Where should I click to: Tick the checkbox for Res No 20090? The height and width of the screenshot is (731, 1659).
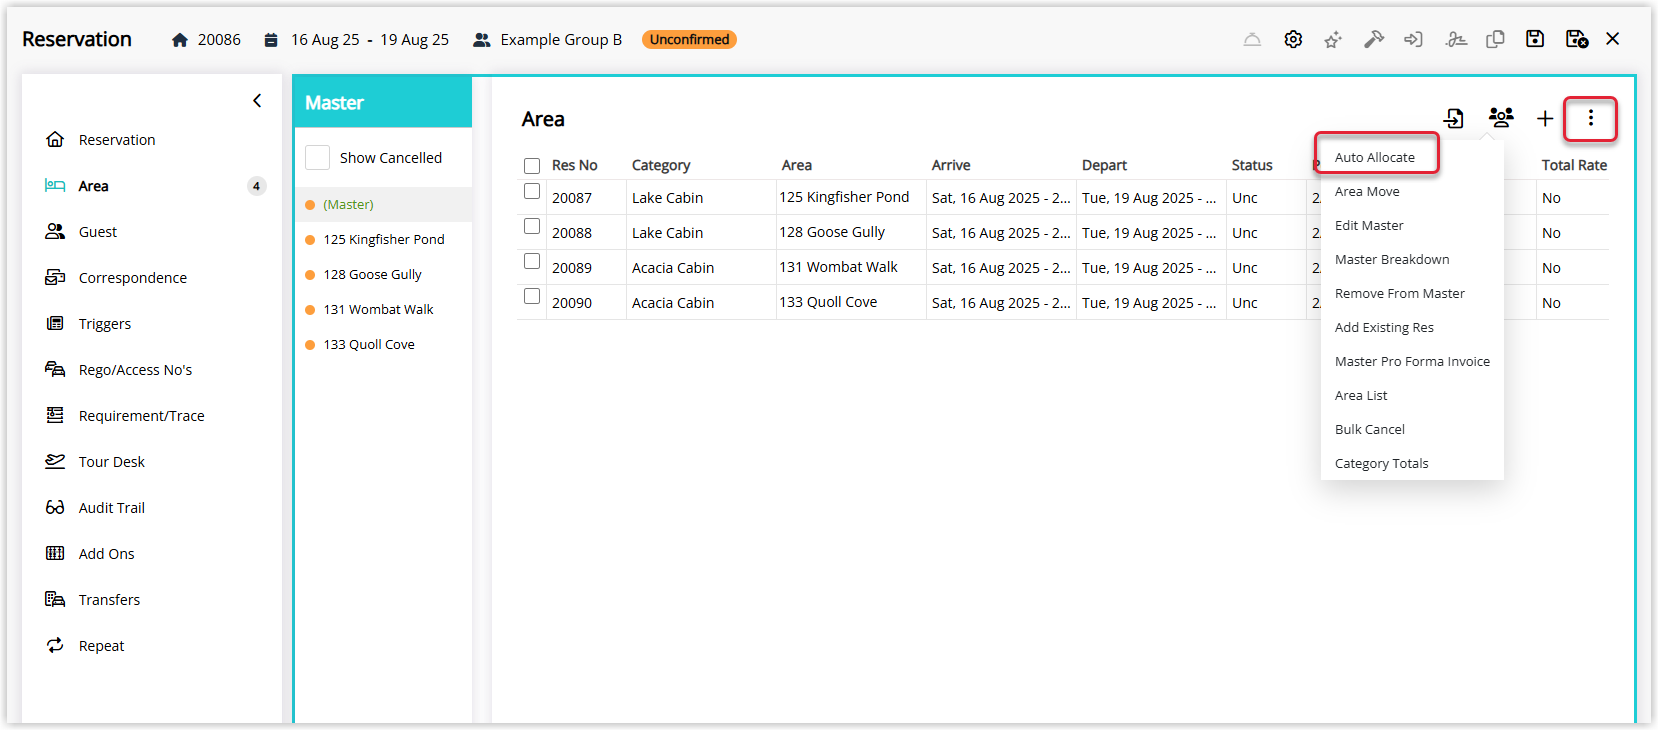[532, 296]
